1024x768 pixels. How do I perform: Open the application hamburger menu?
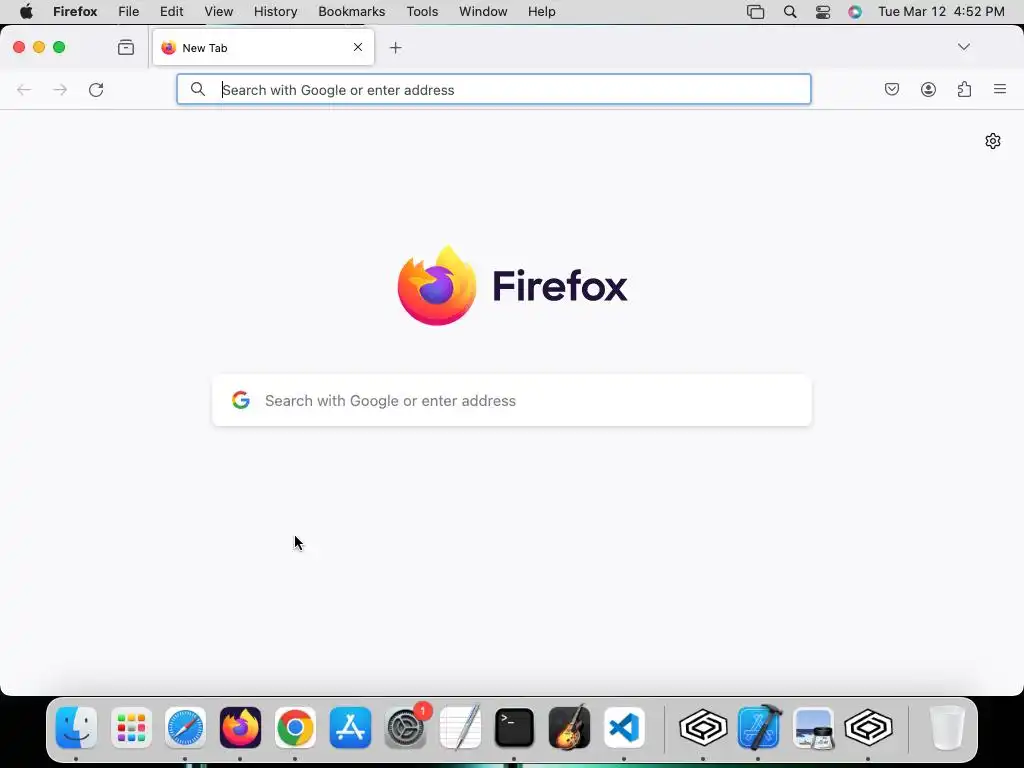pos(1000,89)
